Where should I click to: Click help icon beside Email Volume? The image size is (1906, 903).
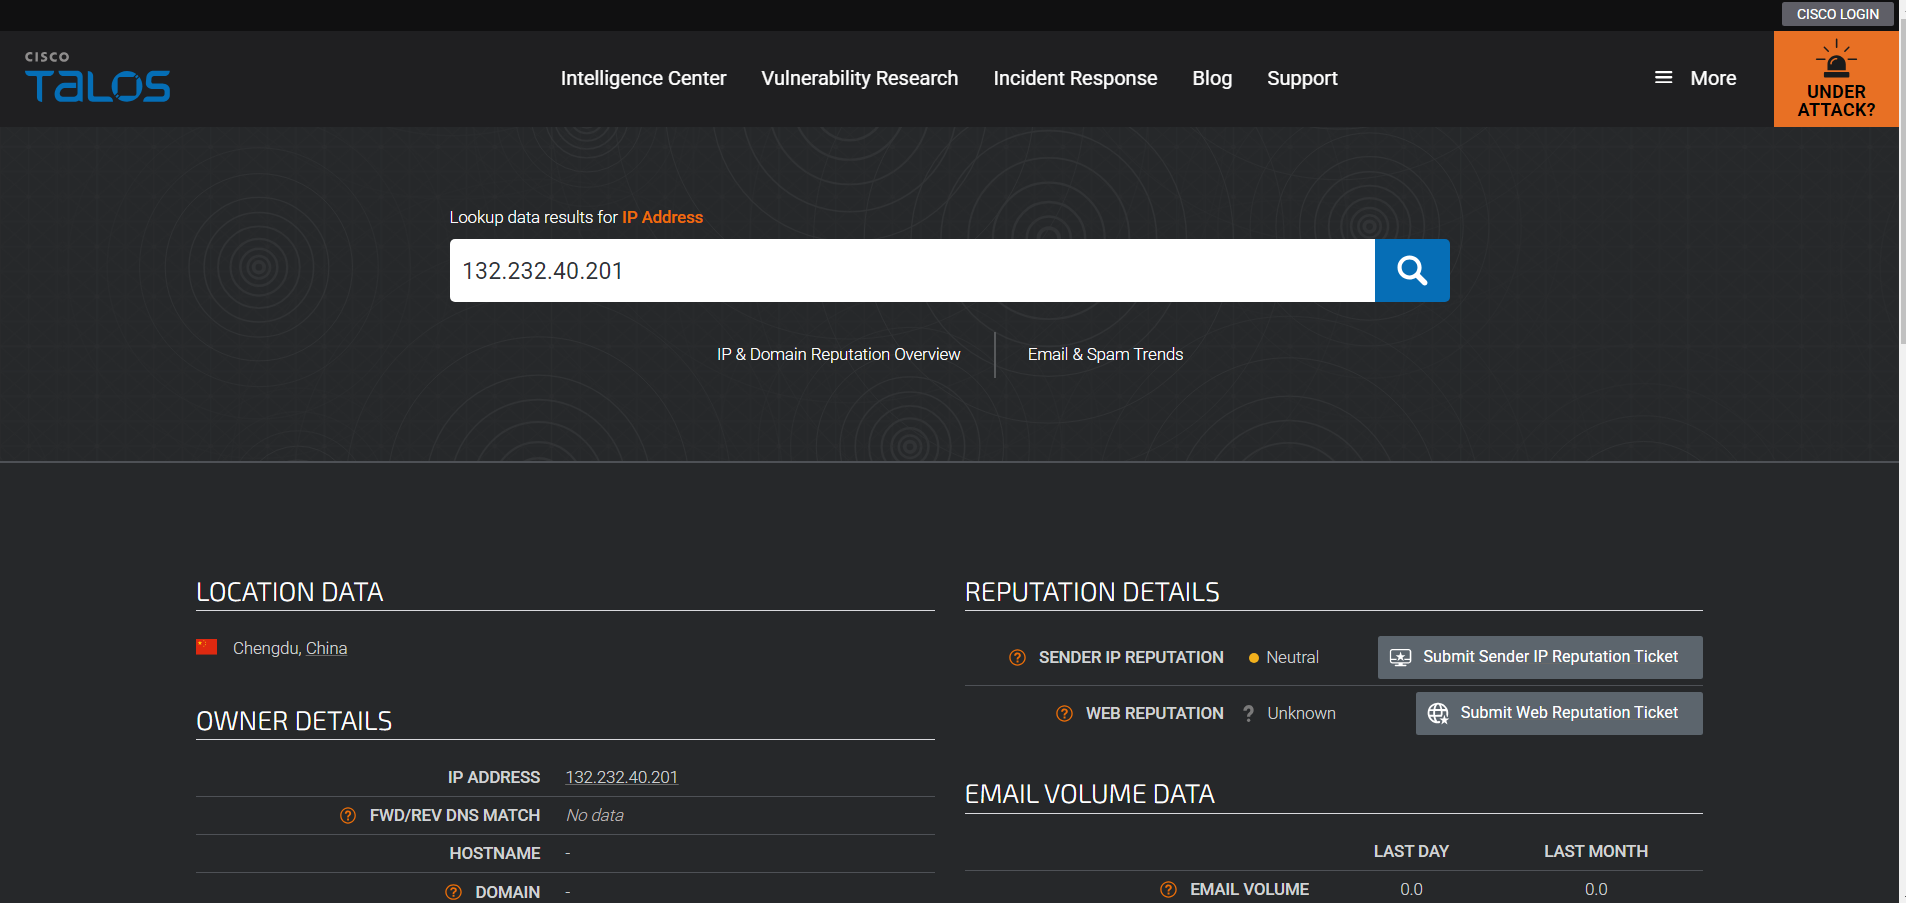click(1168, 889)
